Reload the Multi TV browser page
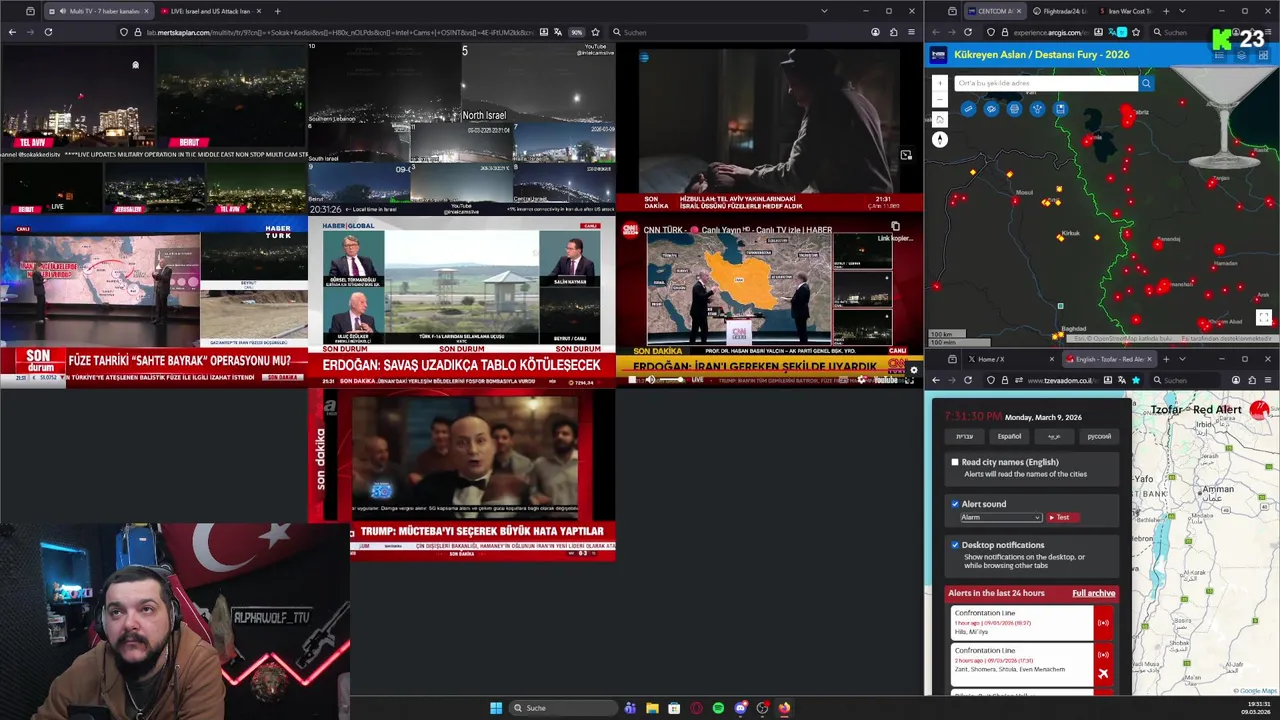Viewport: 1280px width, 720px height. pyautogui.click(x=48, y=32)
